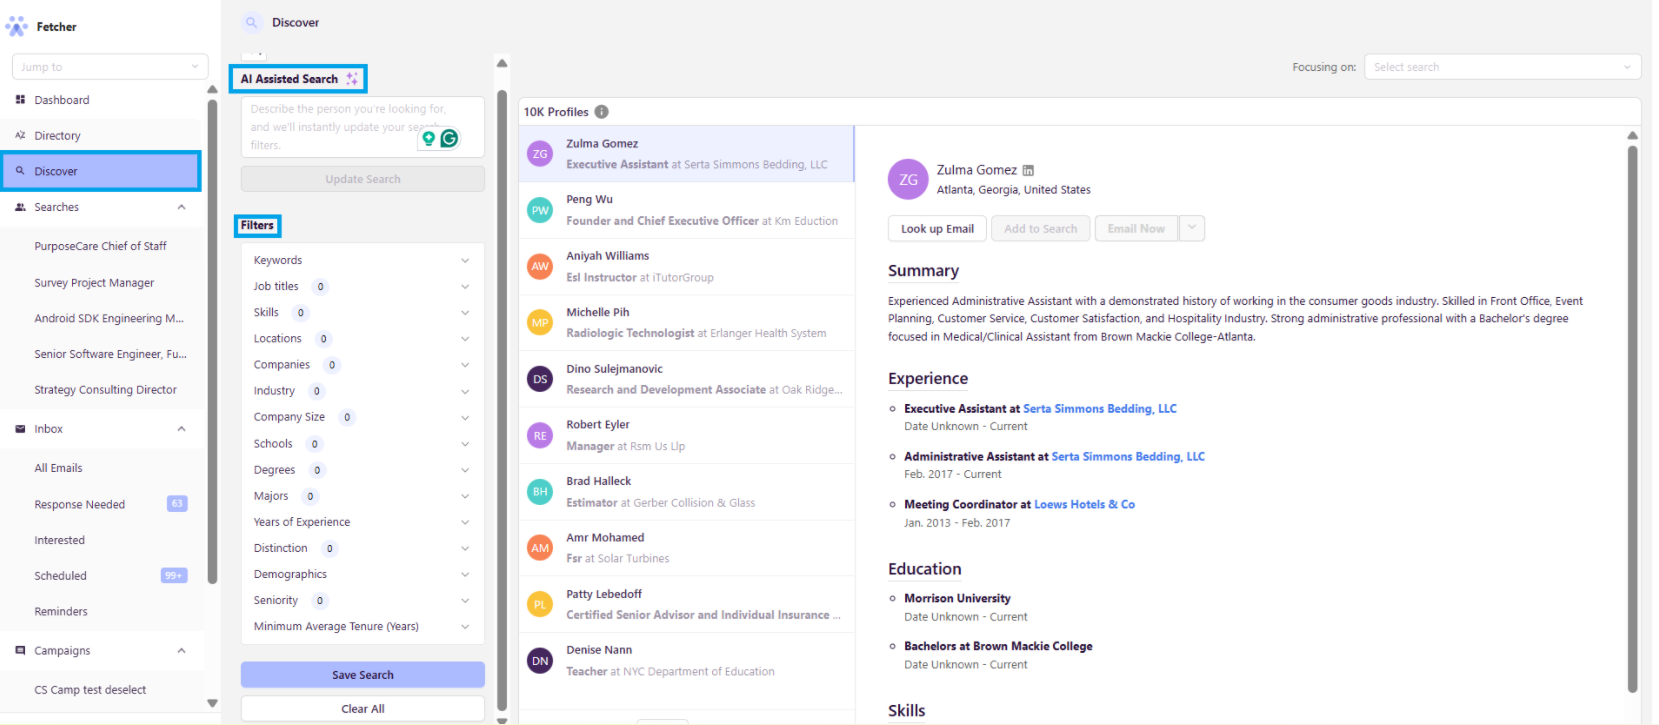Click the BH avatar for Brad Halleck
Screen dimensions: 1659x725
tap(540, 491)
